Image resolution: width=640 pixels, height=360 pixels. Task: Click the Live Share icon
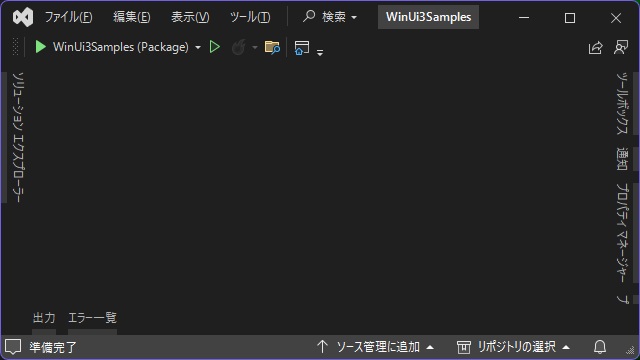[596, 48]
